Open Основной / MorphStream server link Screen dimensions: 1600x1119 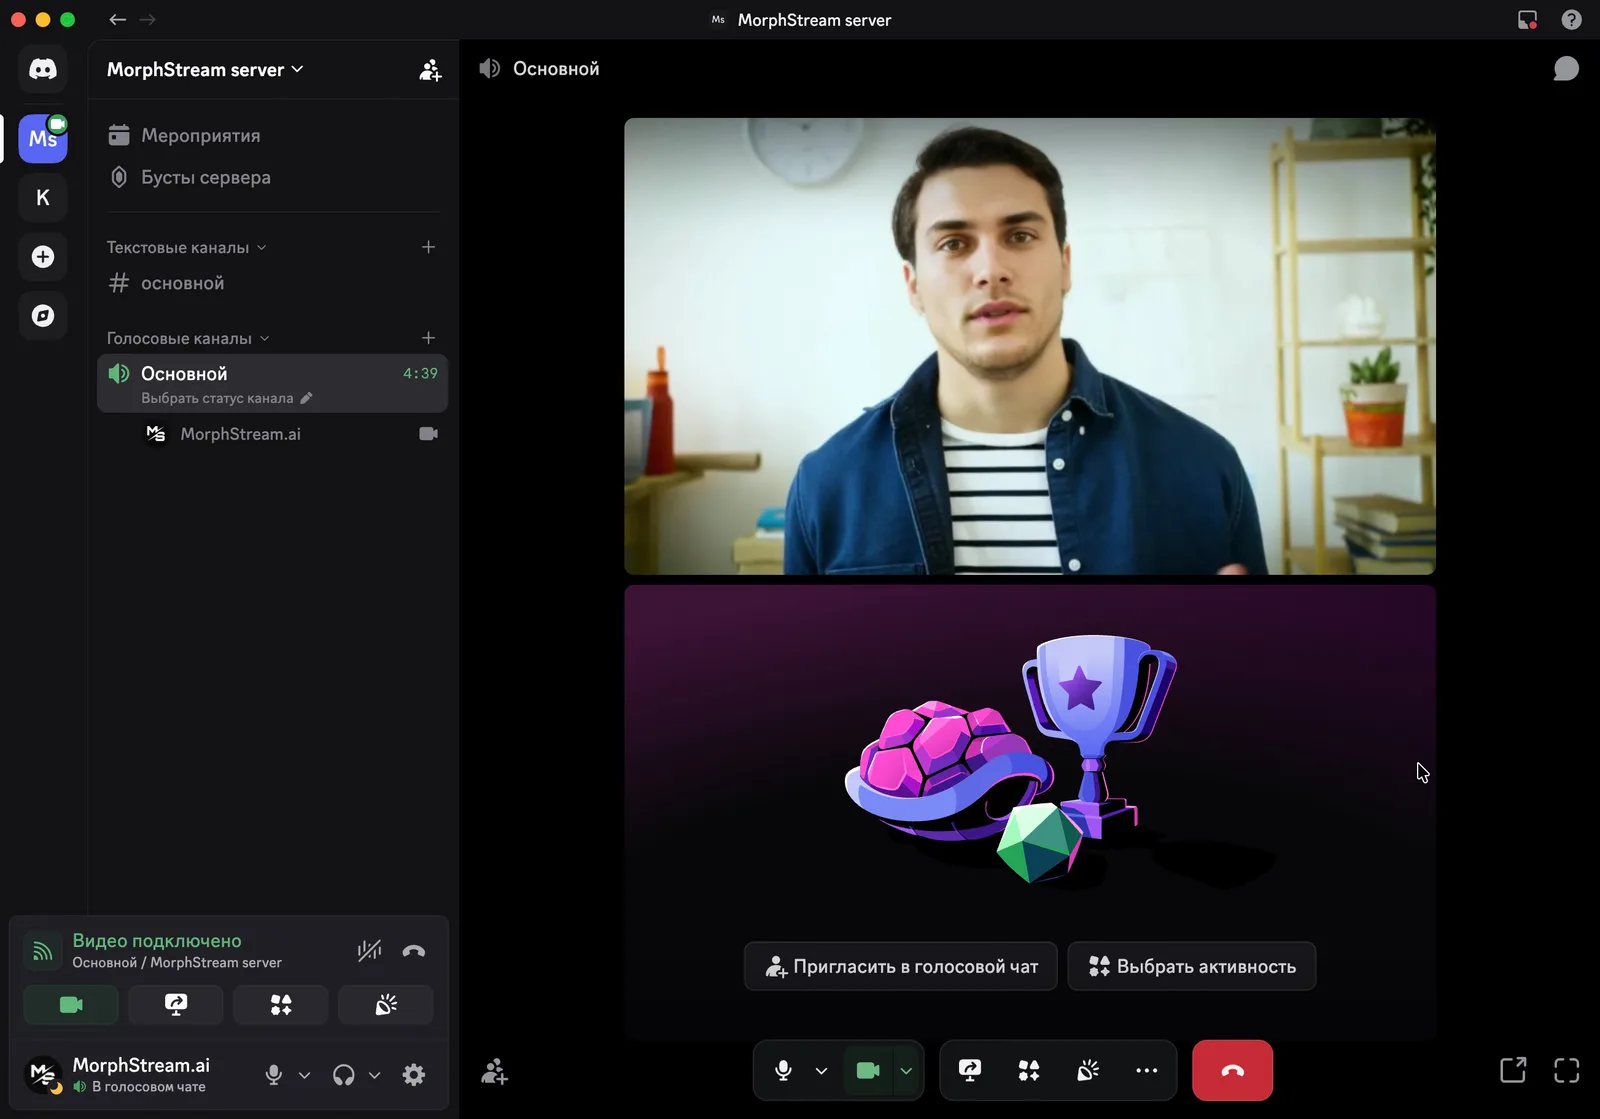[x=177, y=963]
